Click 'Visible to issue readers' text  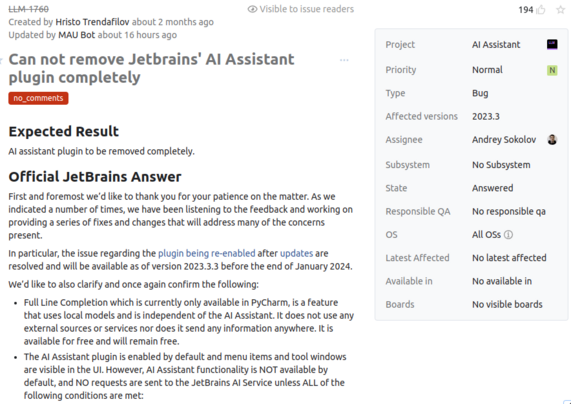(x=307, y=9)
